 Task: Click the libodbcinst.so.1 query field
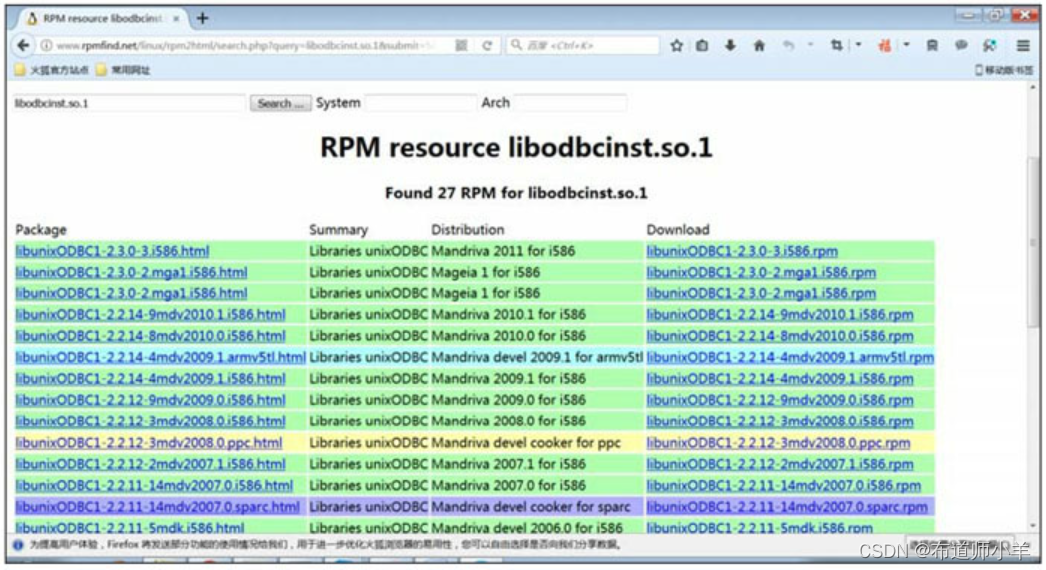129,103
